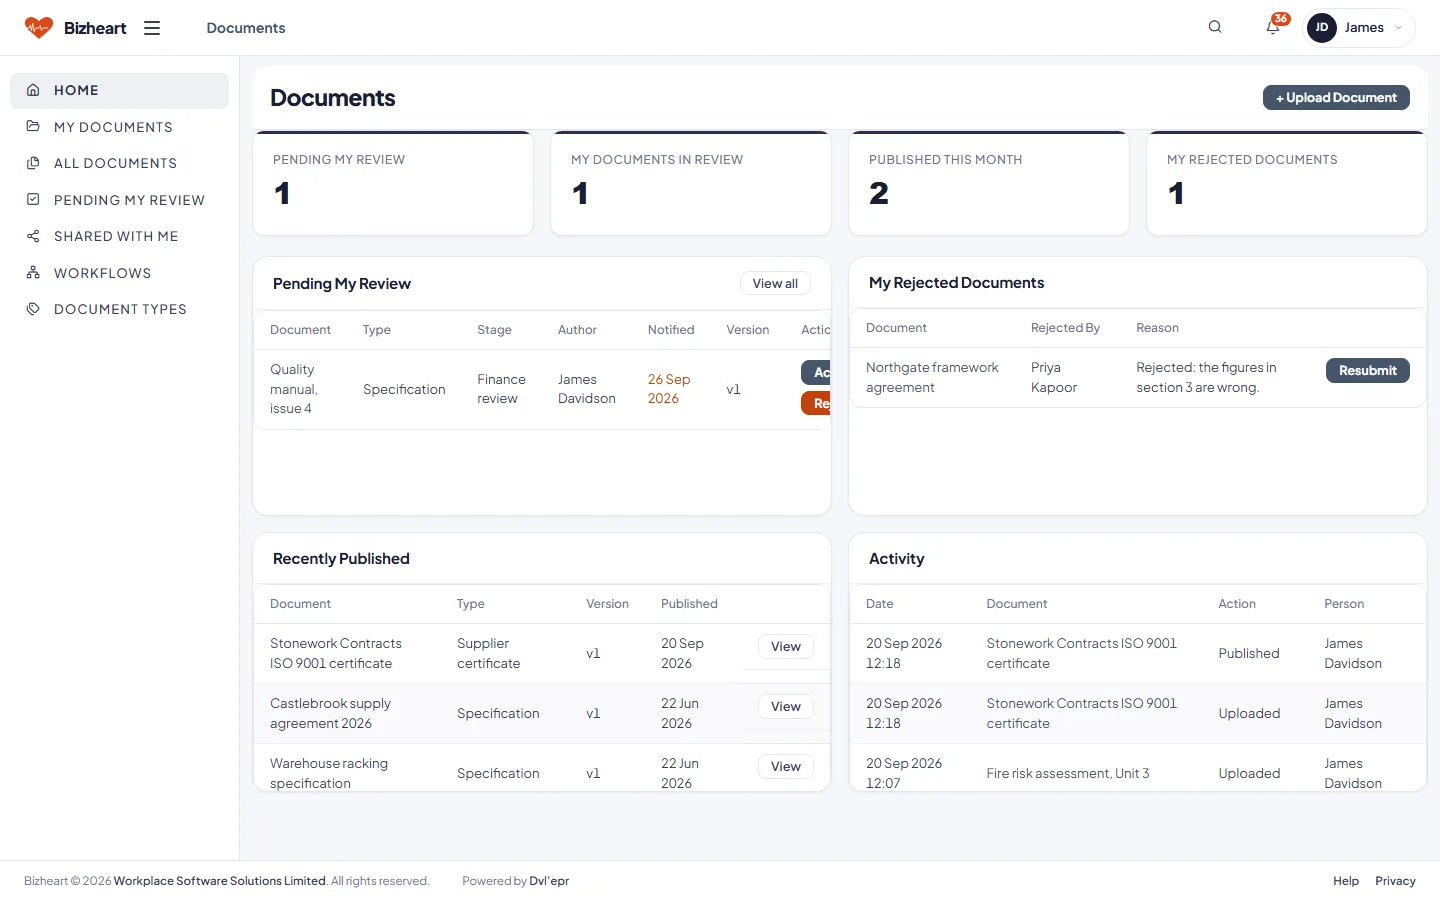Select Pending My Review in the sidebar
Image resolution: width=1440 pixels, height=900 pixels.
coord(119,200)
